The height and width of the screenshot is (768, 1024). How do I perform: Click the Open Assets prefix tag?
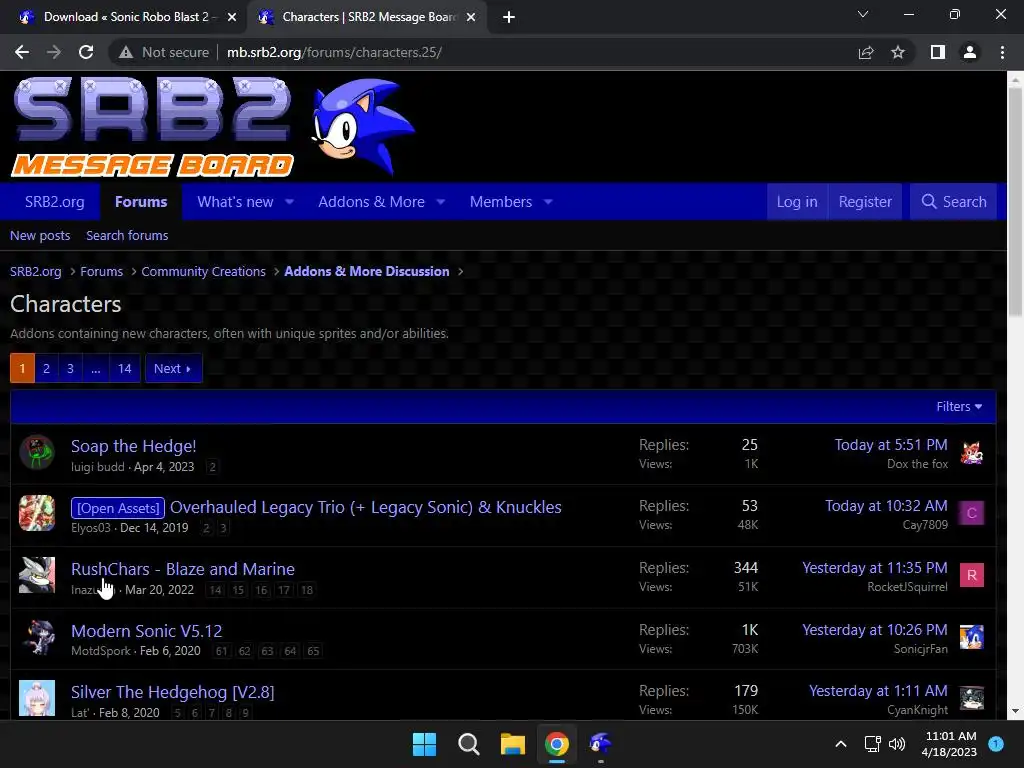pos(118,508)
